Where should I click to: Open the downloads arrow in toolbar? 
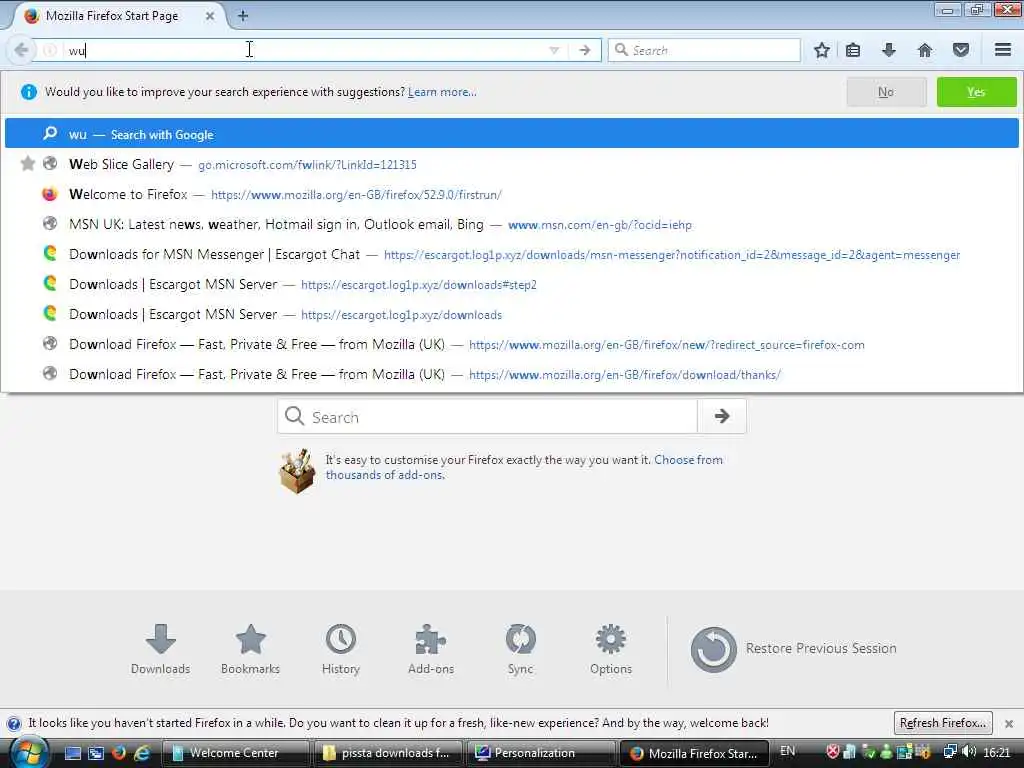click(x=889, y=50)
